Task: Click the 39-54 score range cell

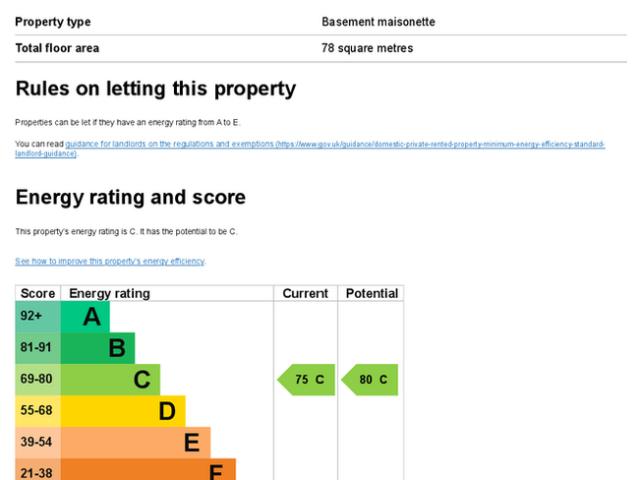Action: coord(38,443)
